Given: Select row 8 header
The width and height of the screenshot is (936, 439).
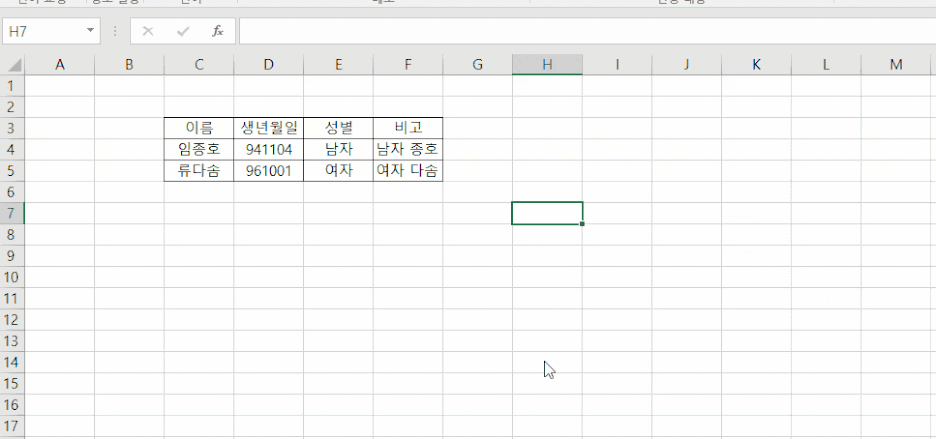Looking at the screenshot, I should [12, 235].
